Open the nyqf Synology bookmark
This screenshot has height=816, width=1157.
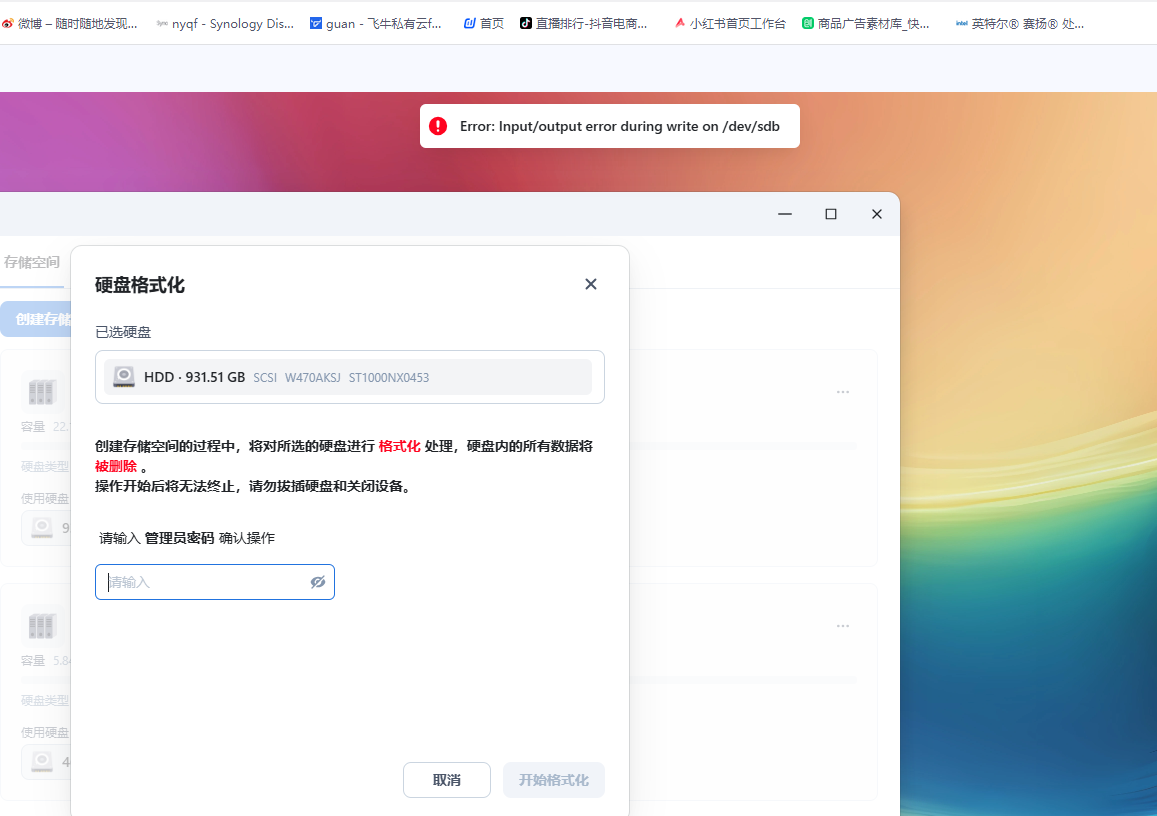click(x=226, y=24)
